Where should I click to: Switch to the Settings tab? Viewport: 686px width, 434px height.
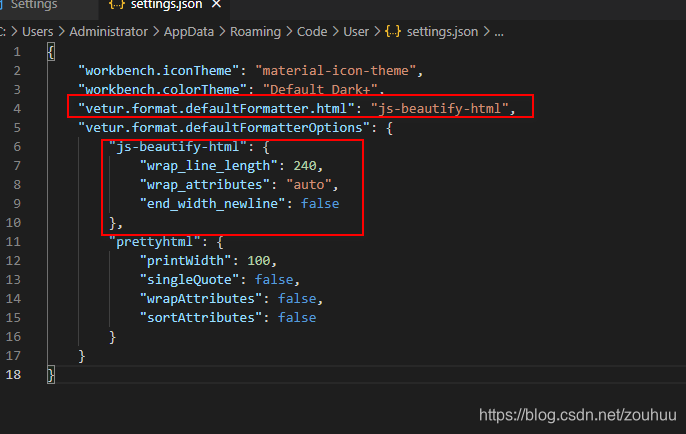pos(34,4)
